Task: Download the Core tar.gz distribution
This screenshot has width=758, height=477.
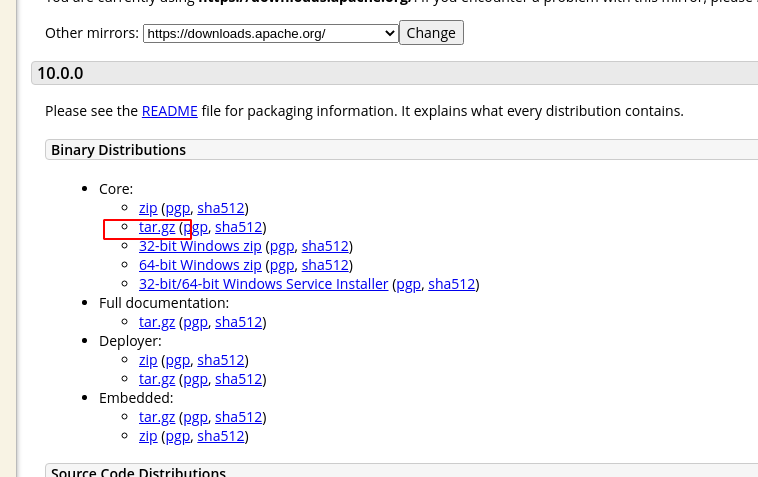Action: point(157,227)
